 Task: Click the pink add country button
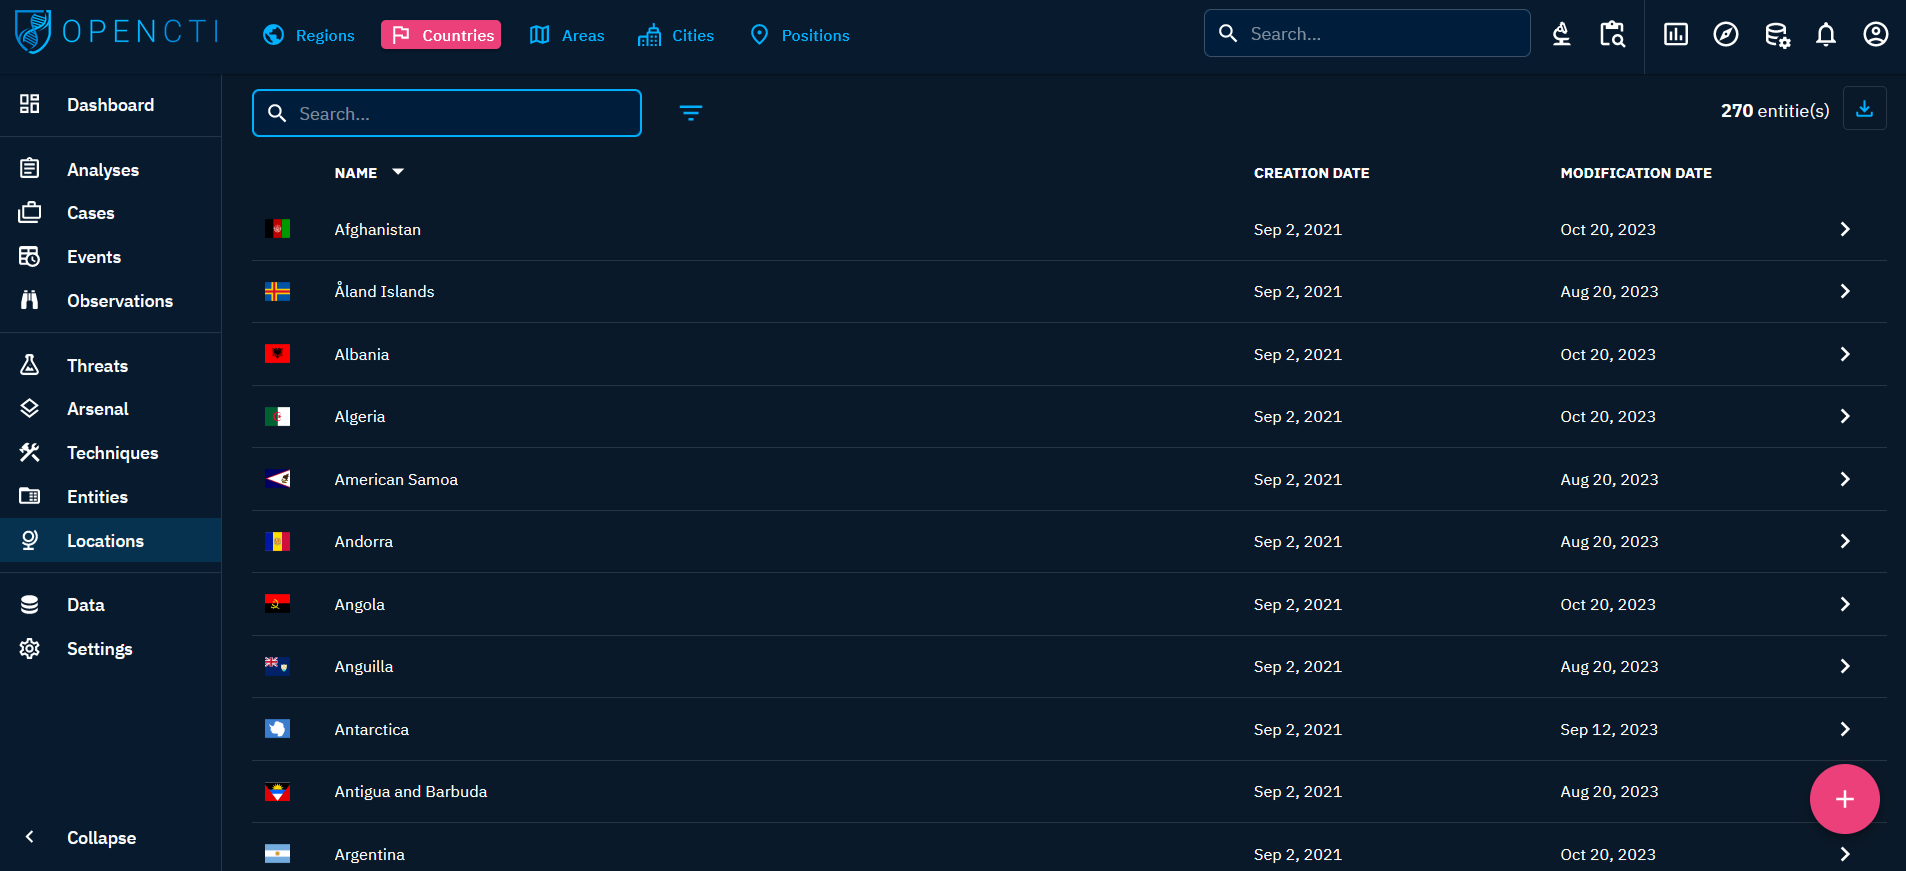1844,799
